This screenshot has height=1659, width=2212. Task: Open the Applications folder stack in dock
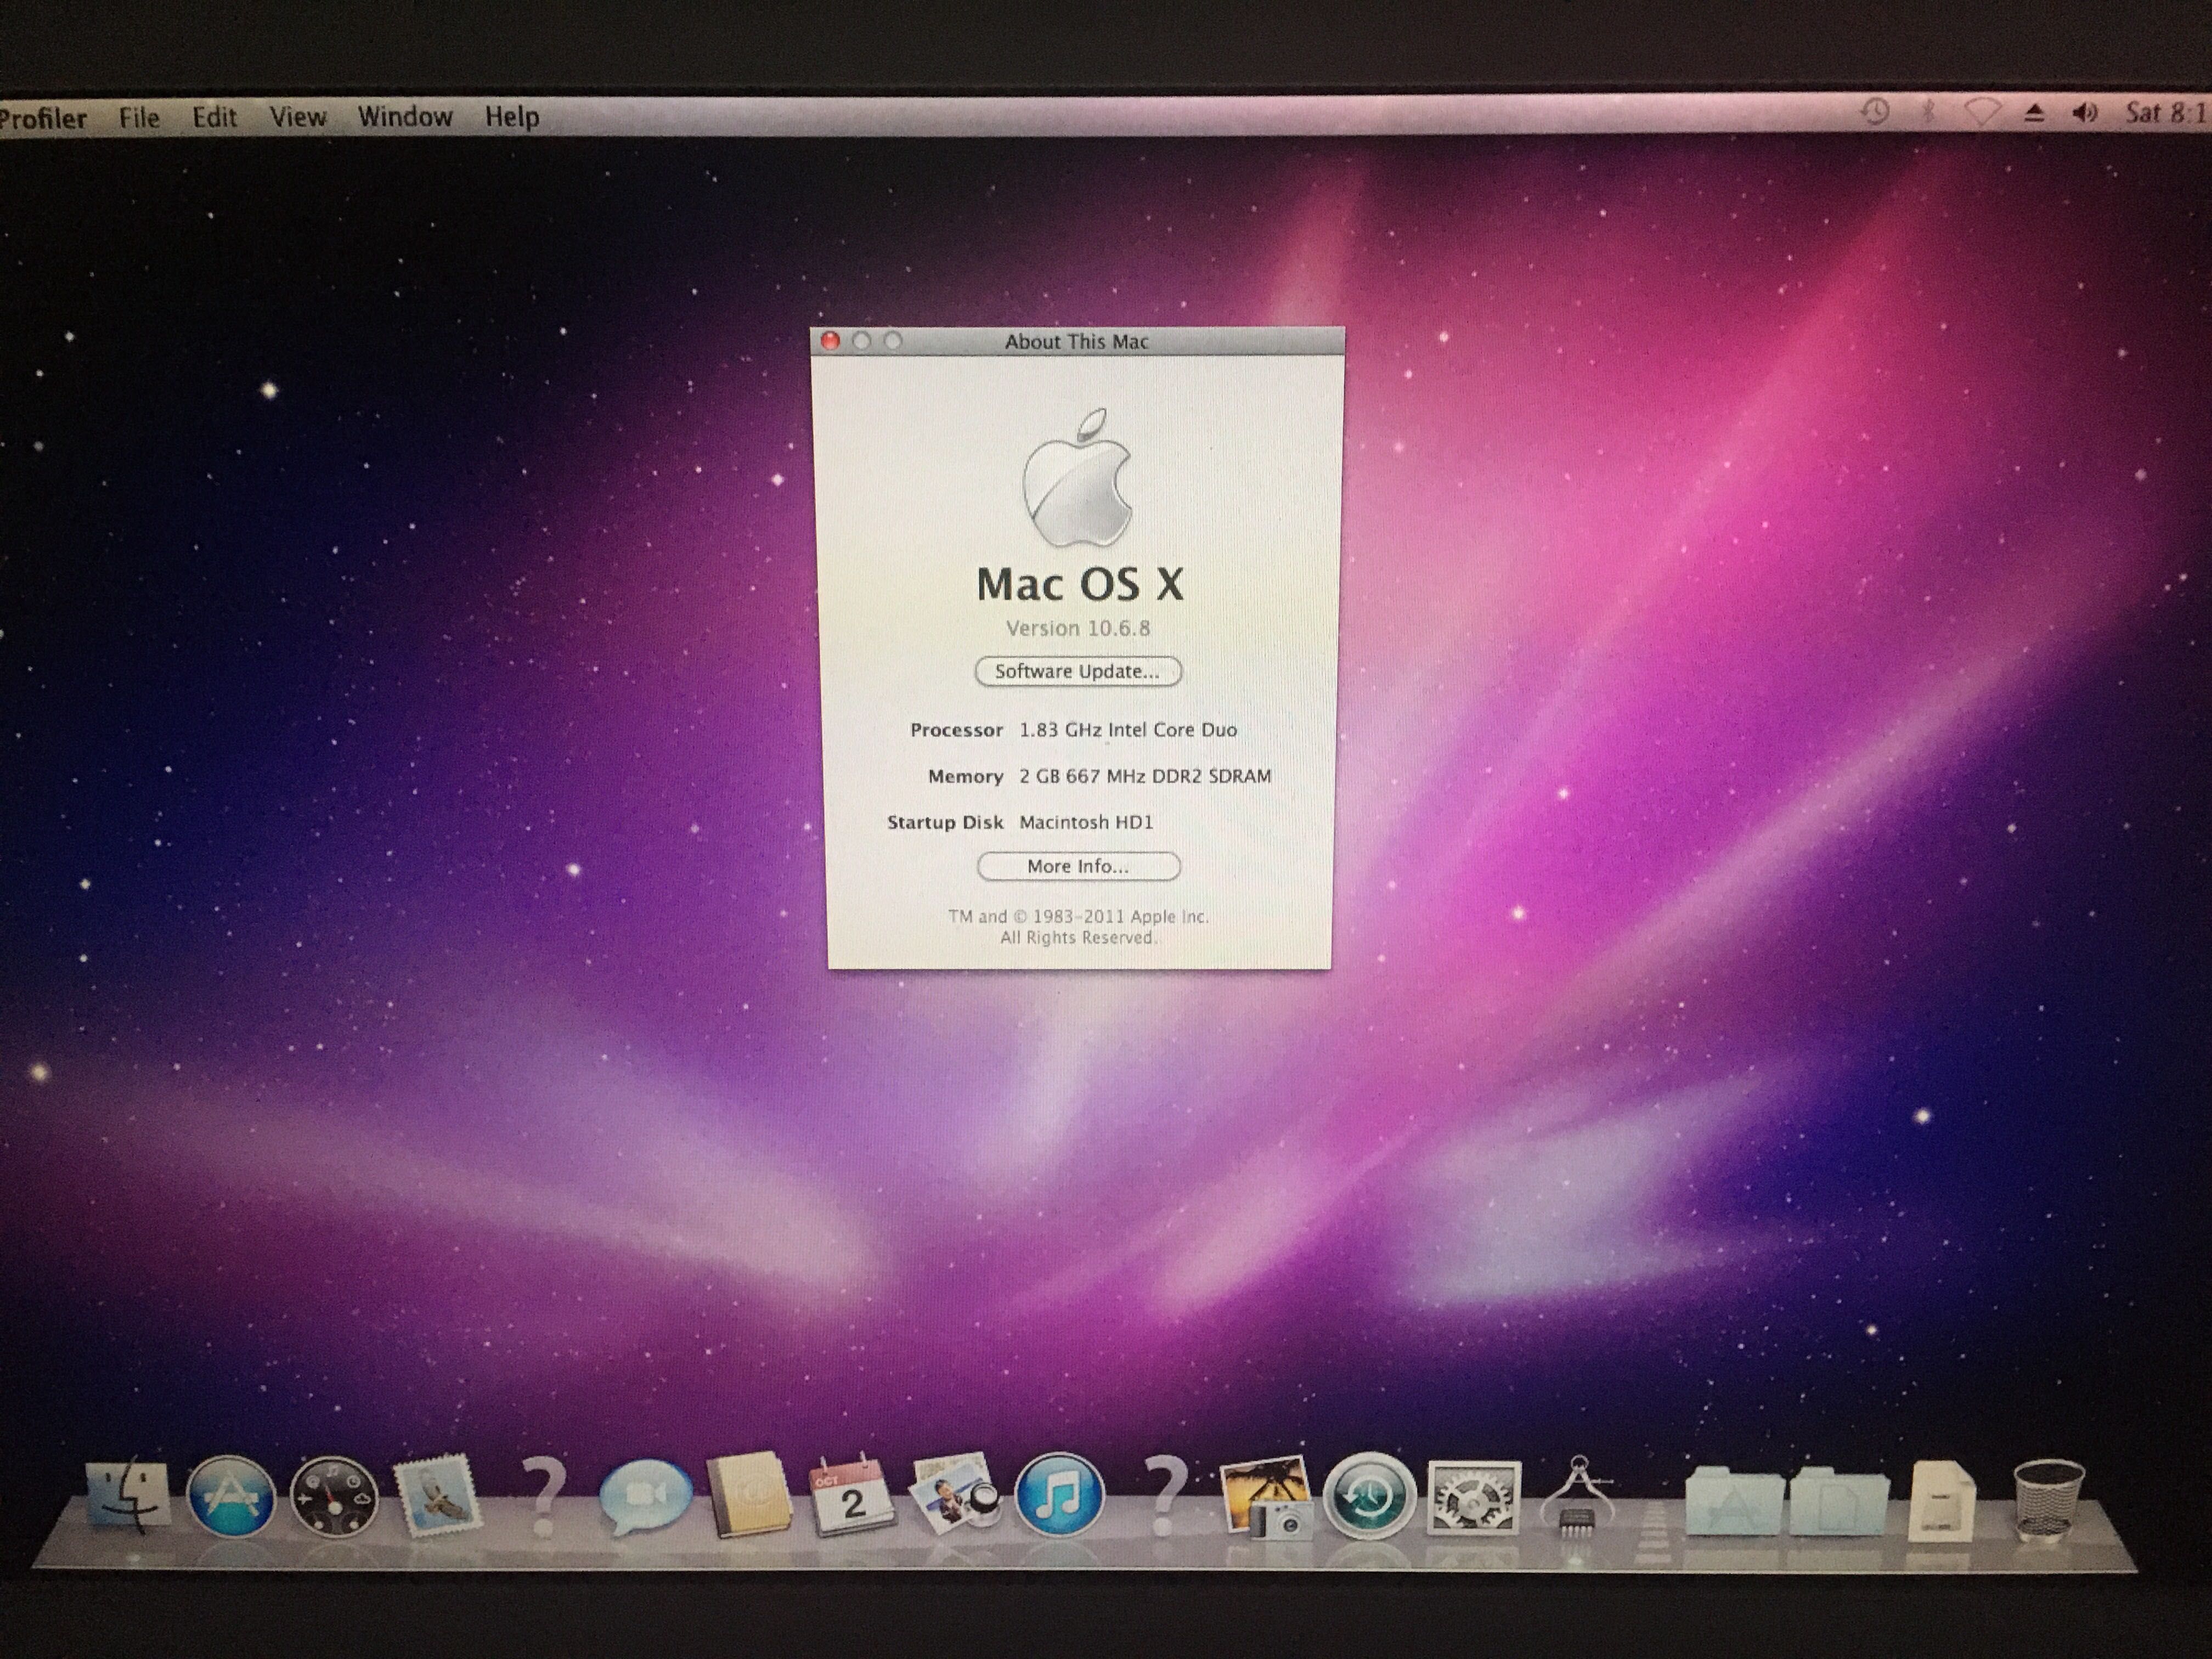(x=1733, y=1500)
